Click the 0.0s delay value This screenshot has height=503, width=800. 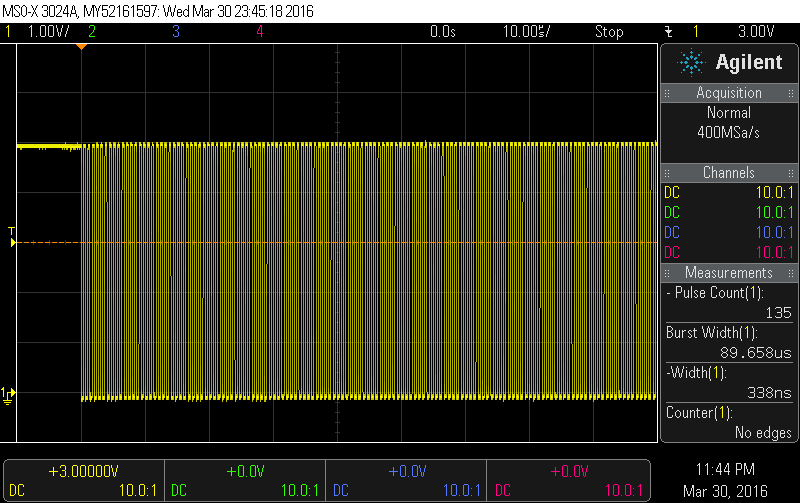442,32
